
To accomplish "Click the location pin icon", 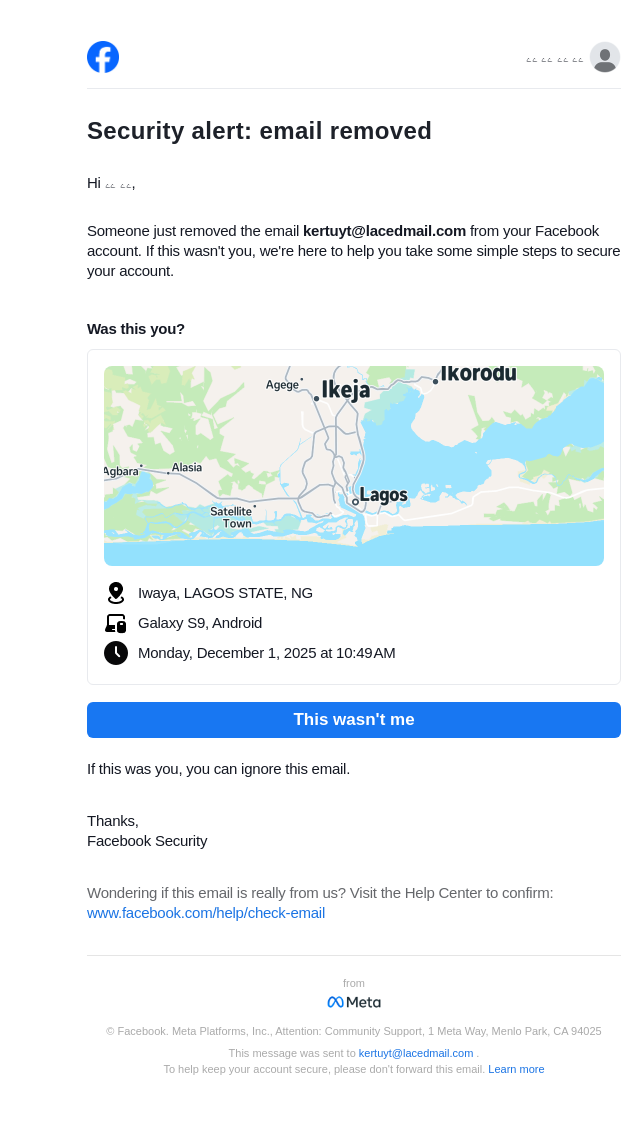I will (116, 593).
